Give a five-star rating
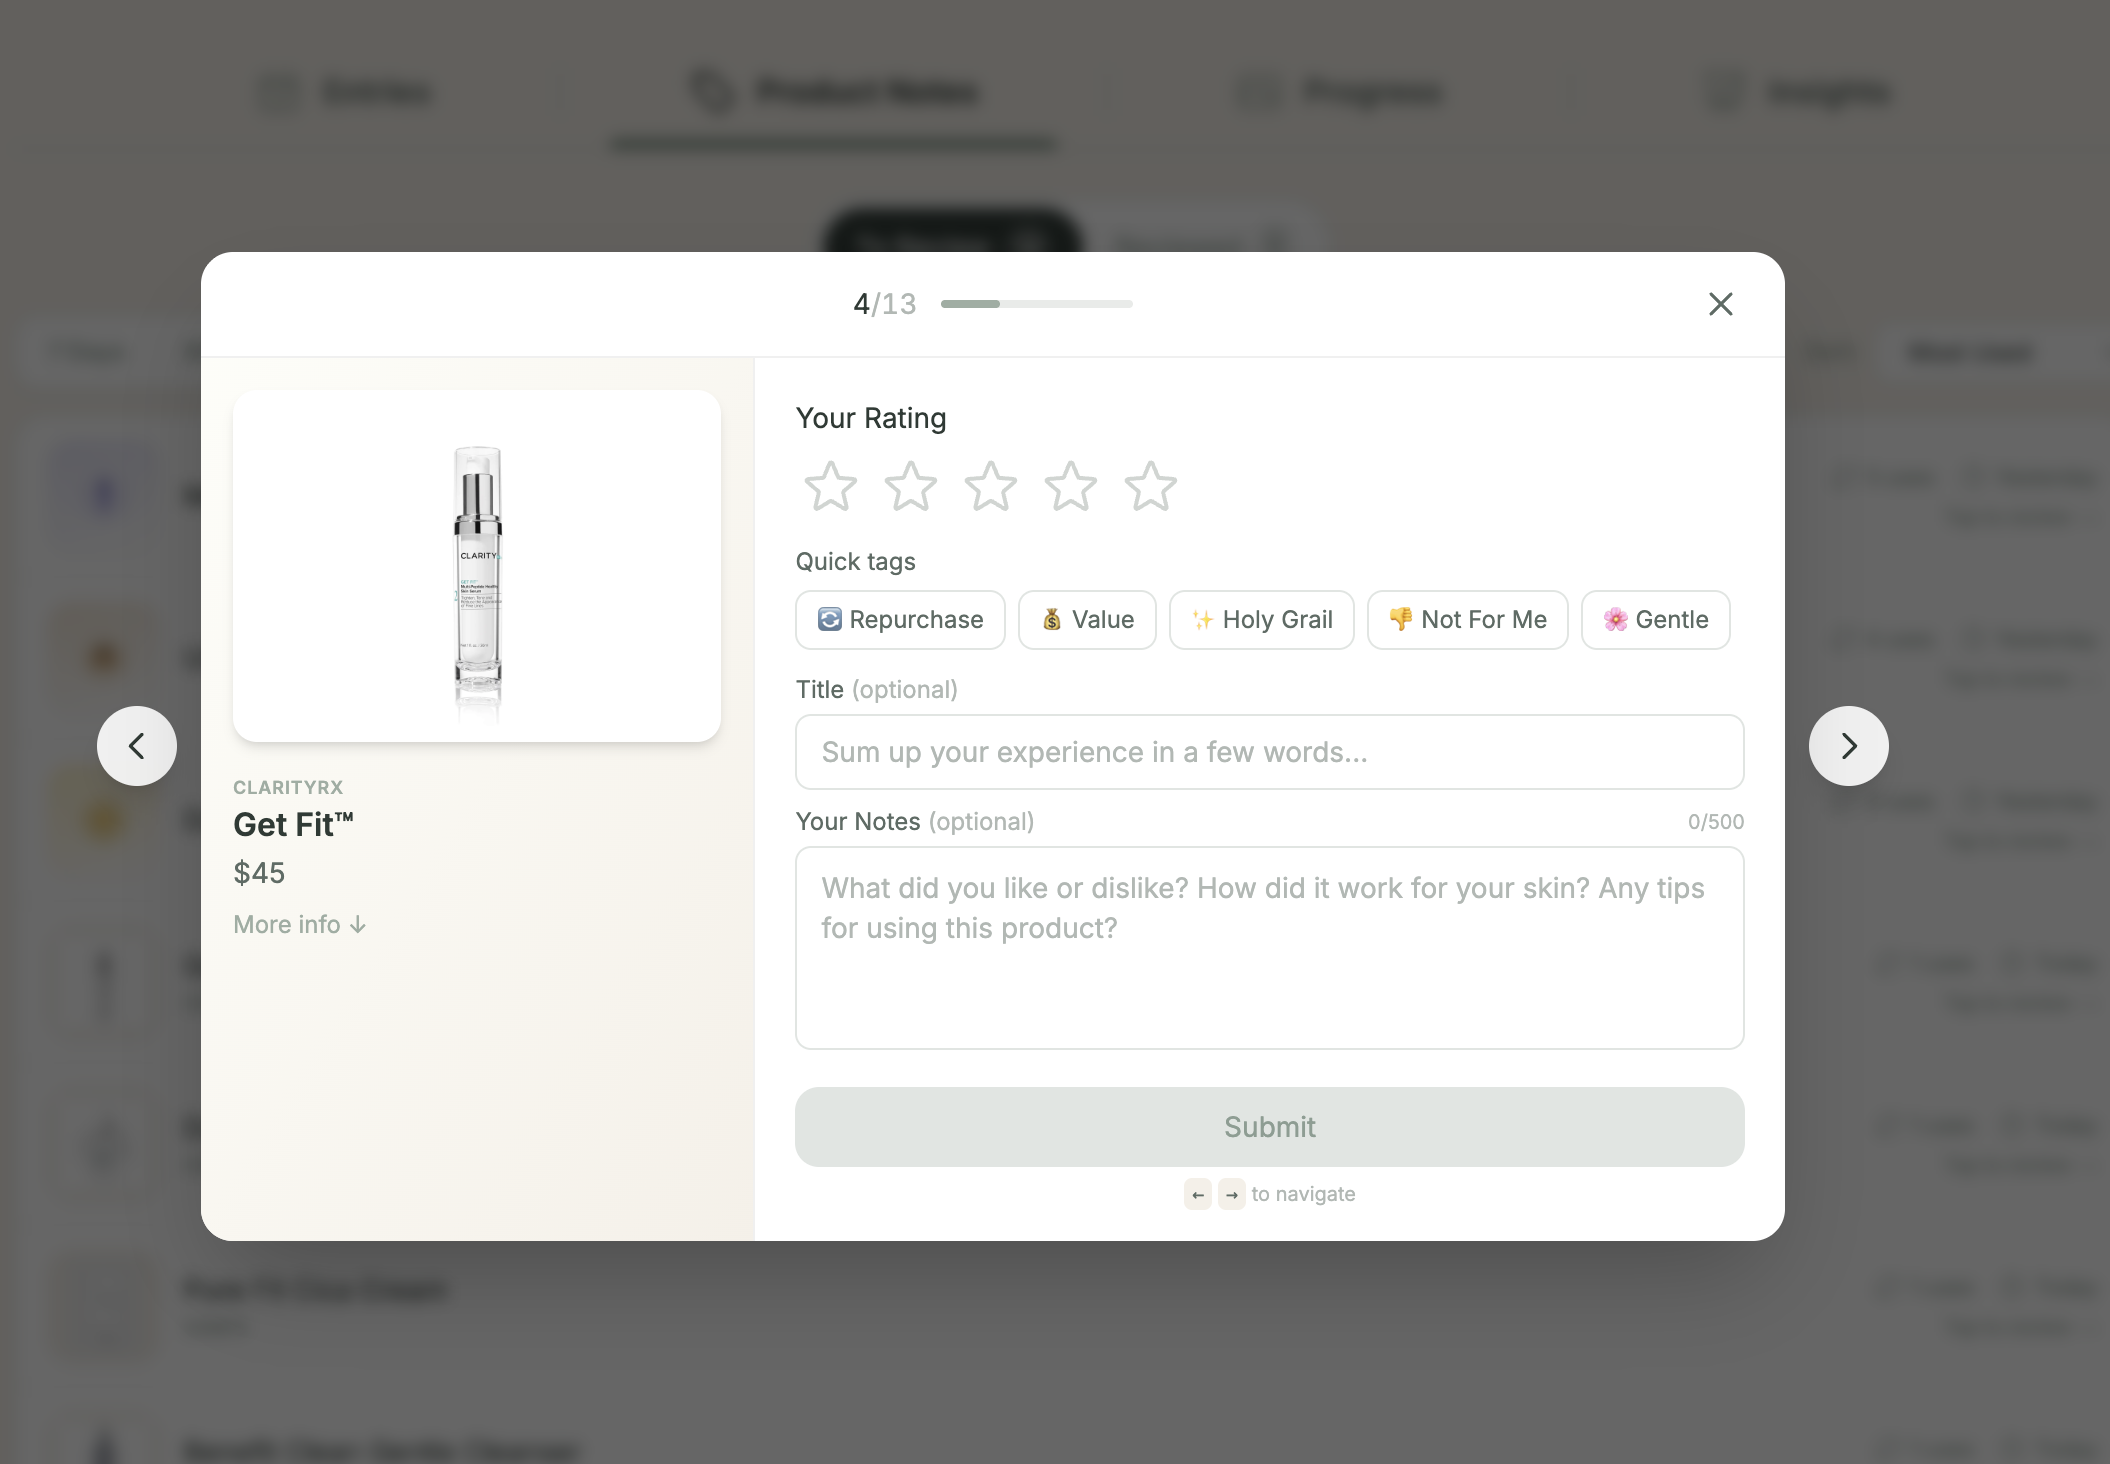 click(x=1151, y=487)
